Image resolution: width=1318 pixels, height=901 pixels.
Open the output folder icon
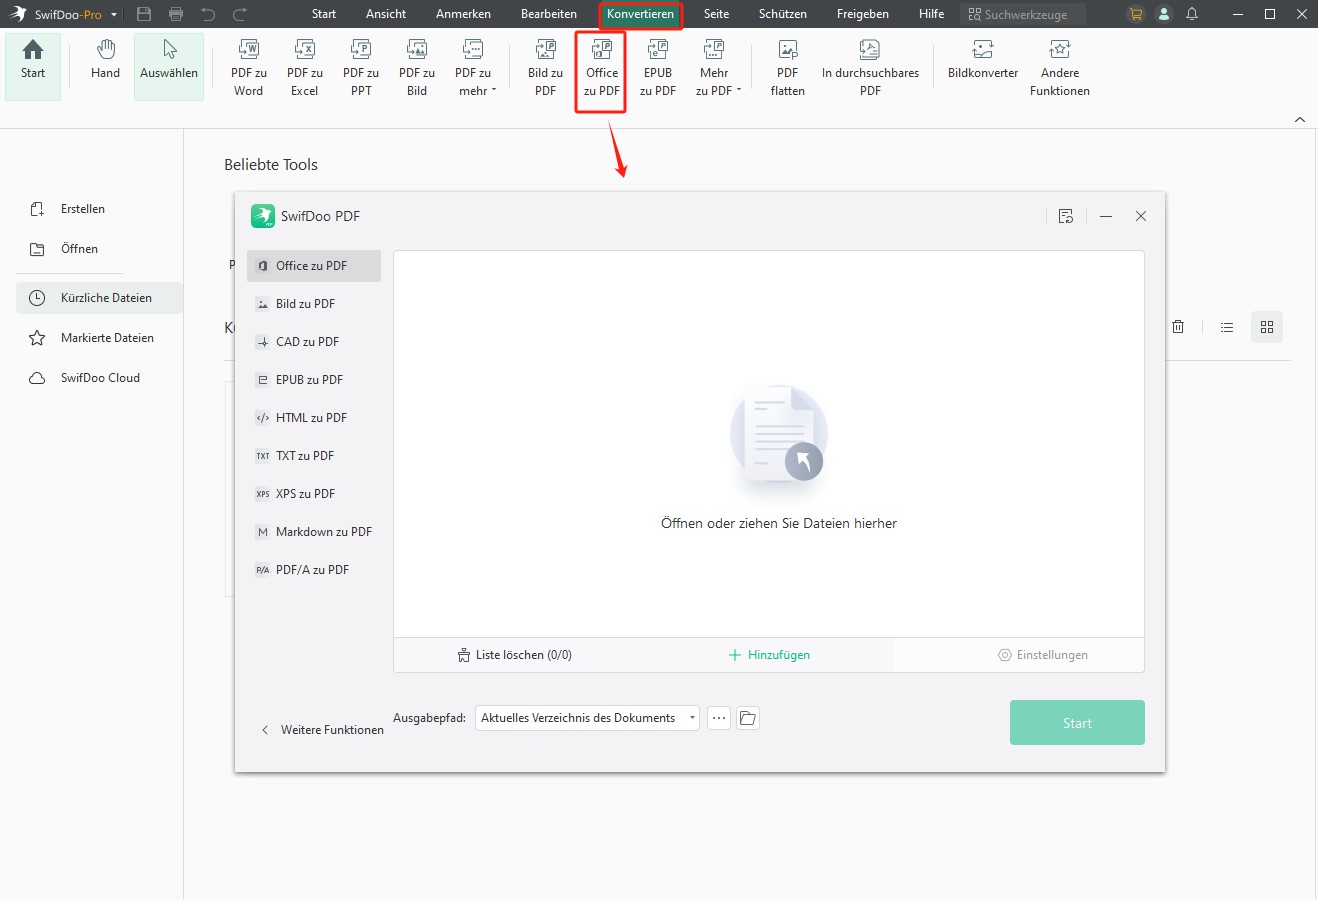pyautogui.click(x=748, y=718)
